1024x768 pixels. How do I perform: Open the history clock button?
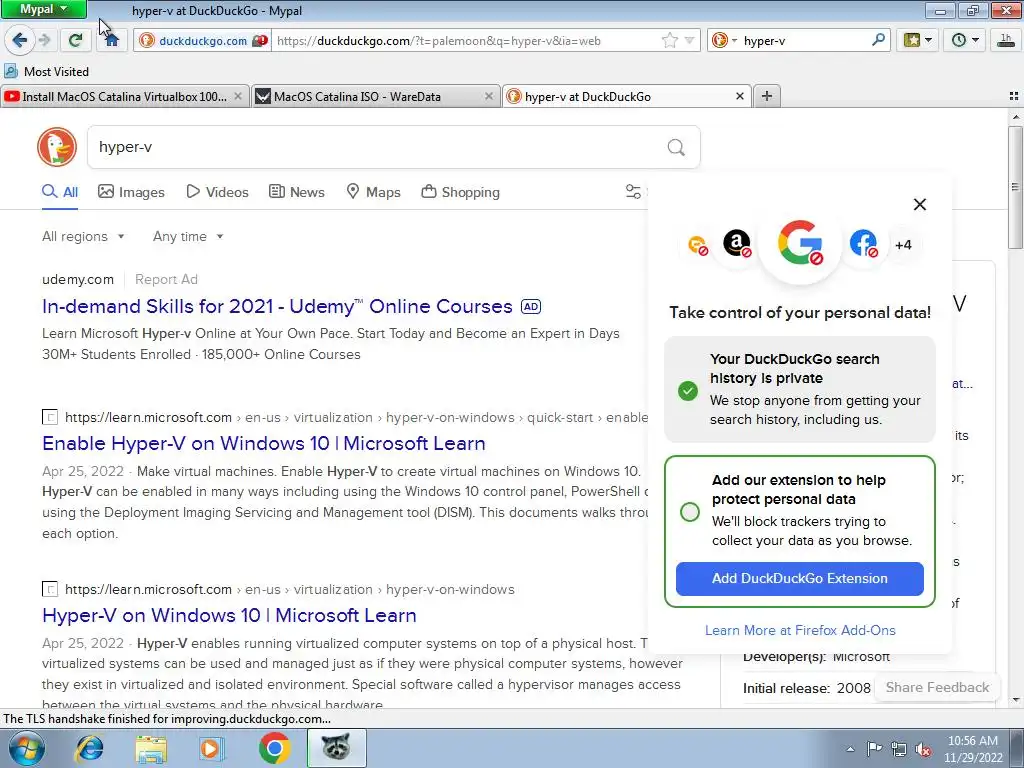[x=964, y=40]
